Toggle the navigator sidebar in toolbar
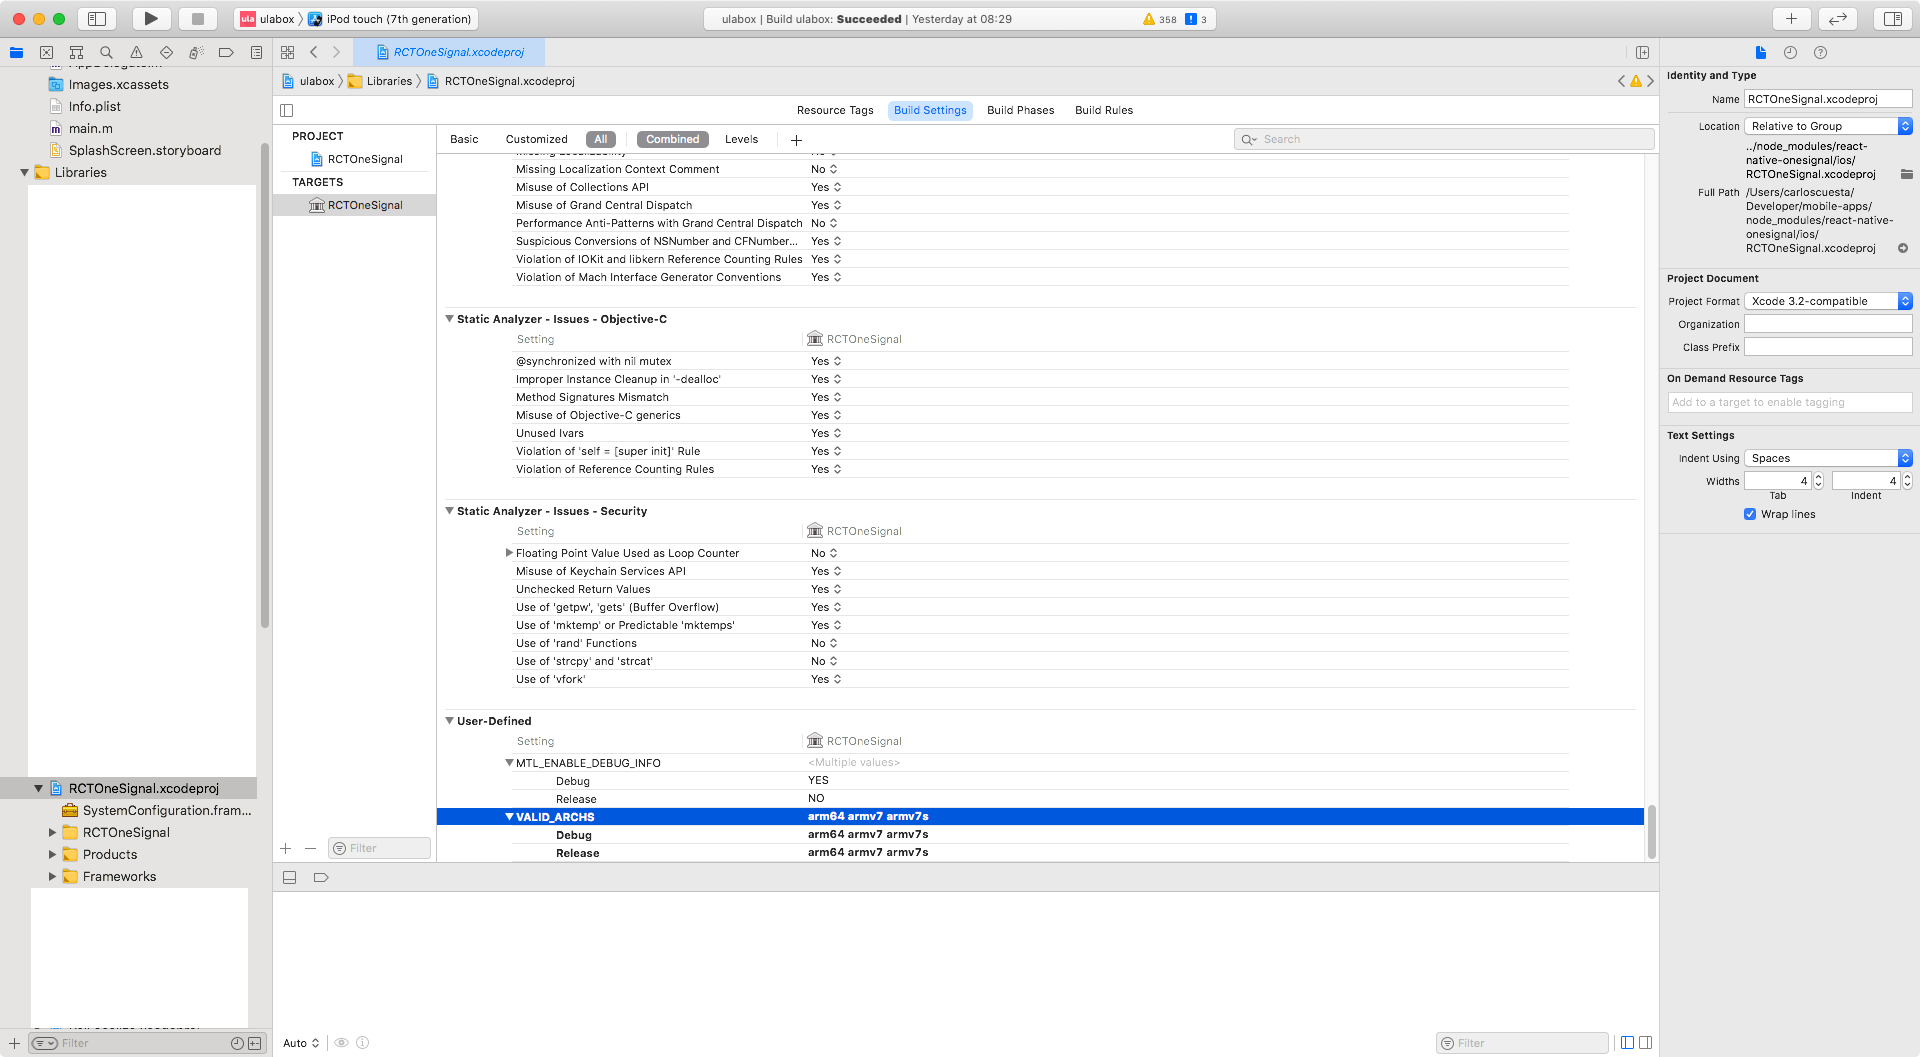Image resolution: width=1920 pixels, height=1057 pixels. pyautogui.click(x=97, y=19)
